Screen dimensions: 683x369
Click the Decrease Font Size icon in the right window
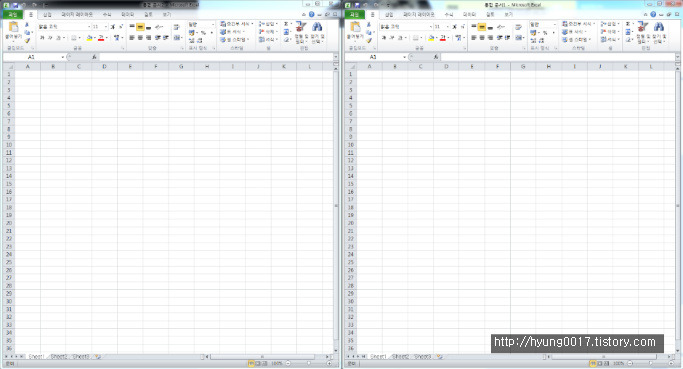click(463, 27)
